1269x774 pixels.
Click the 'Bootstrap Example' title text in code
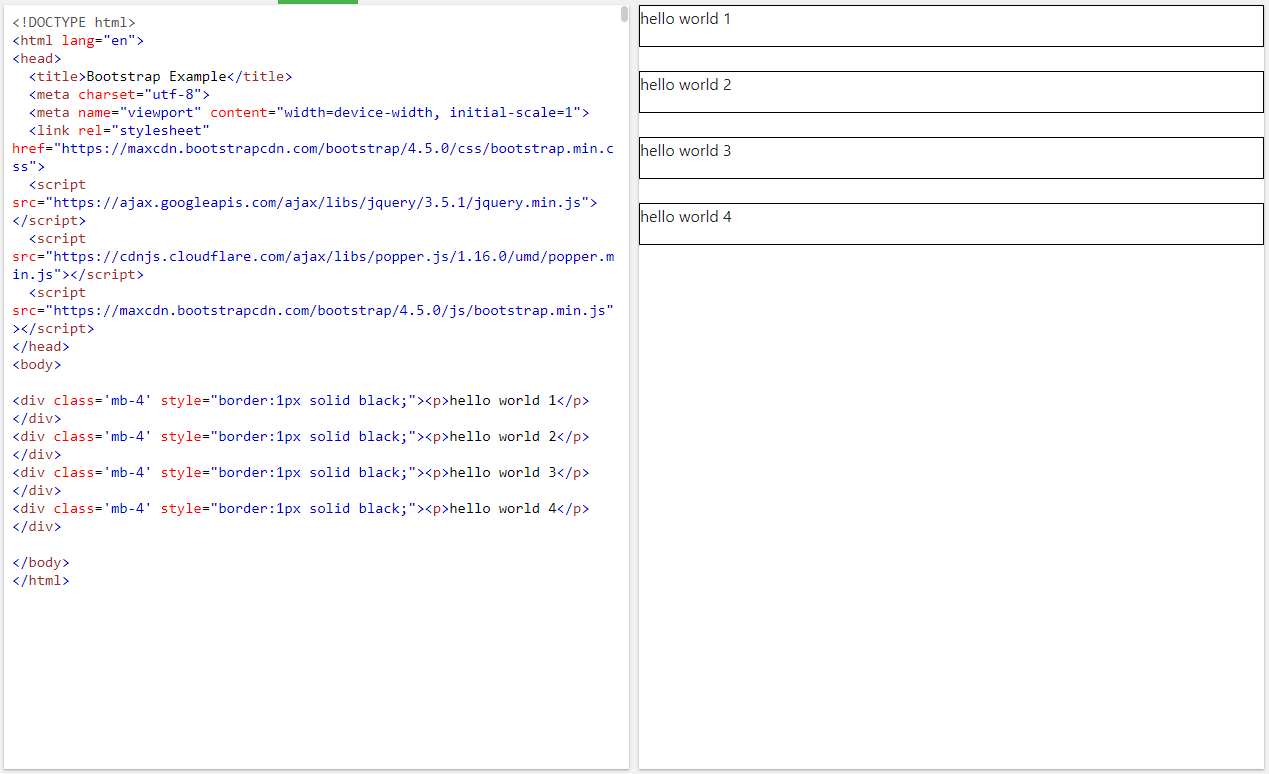[x=157, y=76]
